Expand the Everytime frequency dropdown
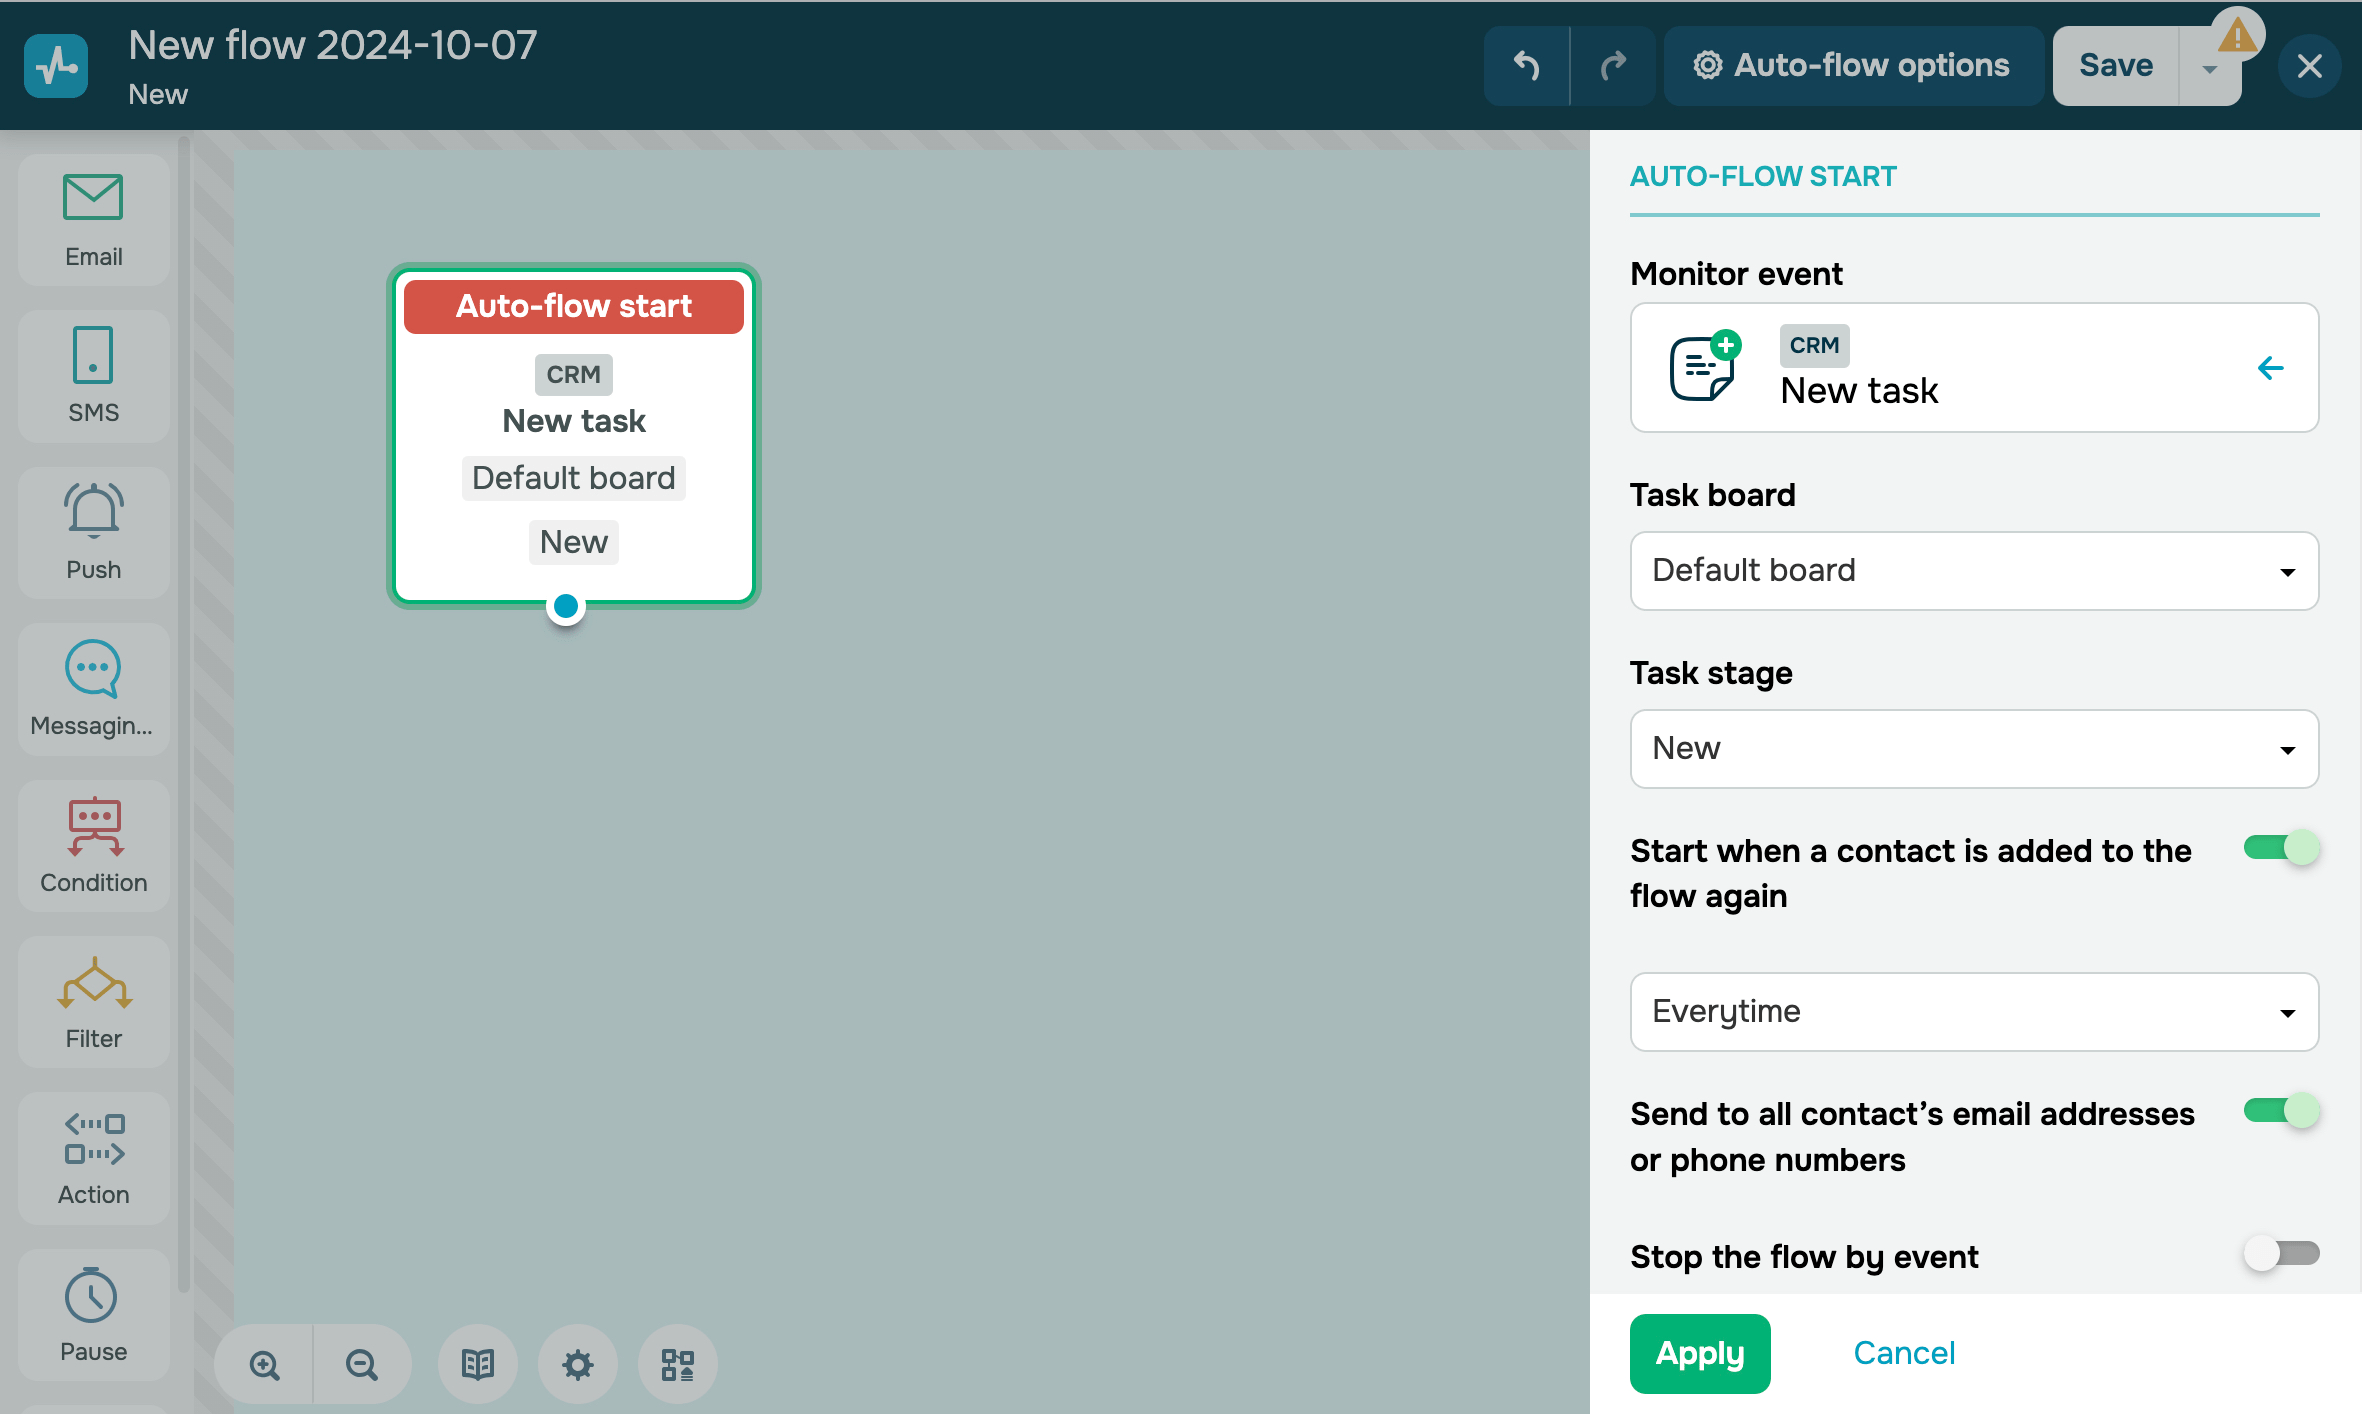The image size is (2362, 1414). [x=1974, y=1012]
